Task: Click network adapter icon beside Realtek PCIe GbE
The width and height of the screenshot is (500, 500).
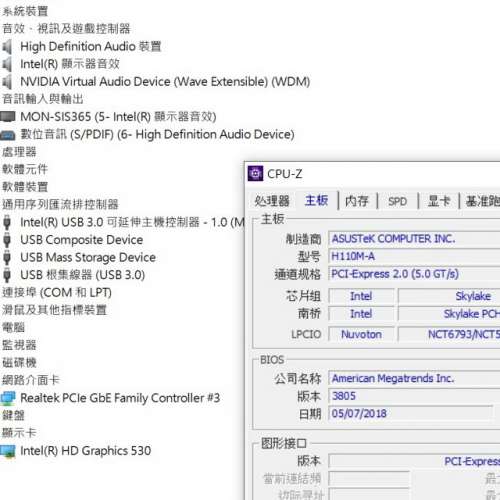Action: click(x=8, y=398)
